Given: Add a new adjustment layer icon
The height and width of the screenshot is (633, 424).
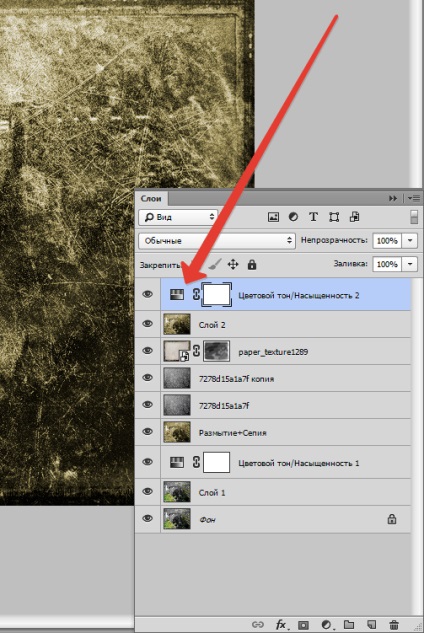Looking at the screenshot, I should point(326,625).
